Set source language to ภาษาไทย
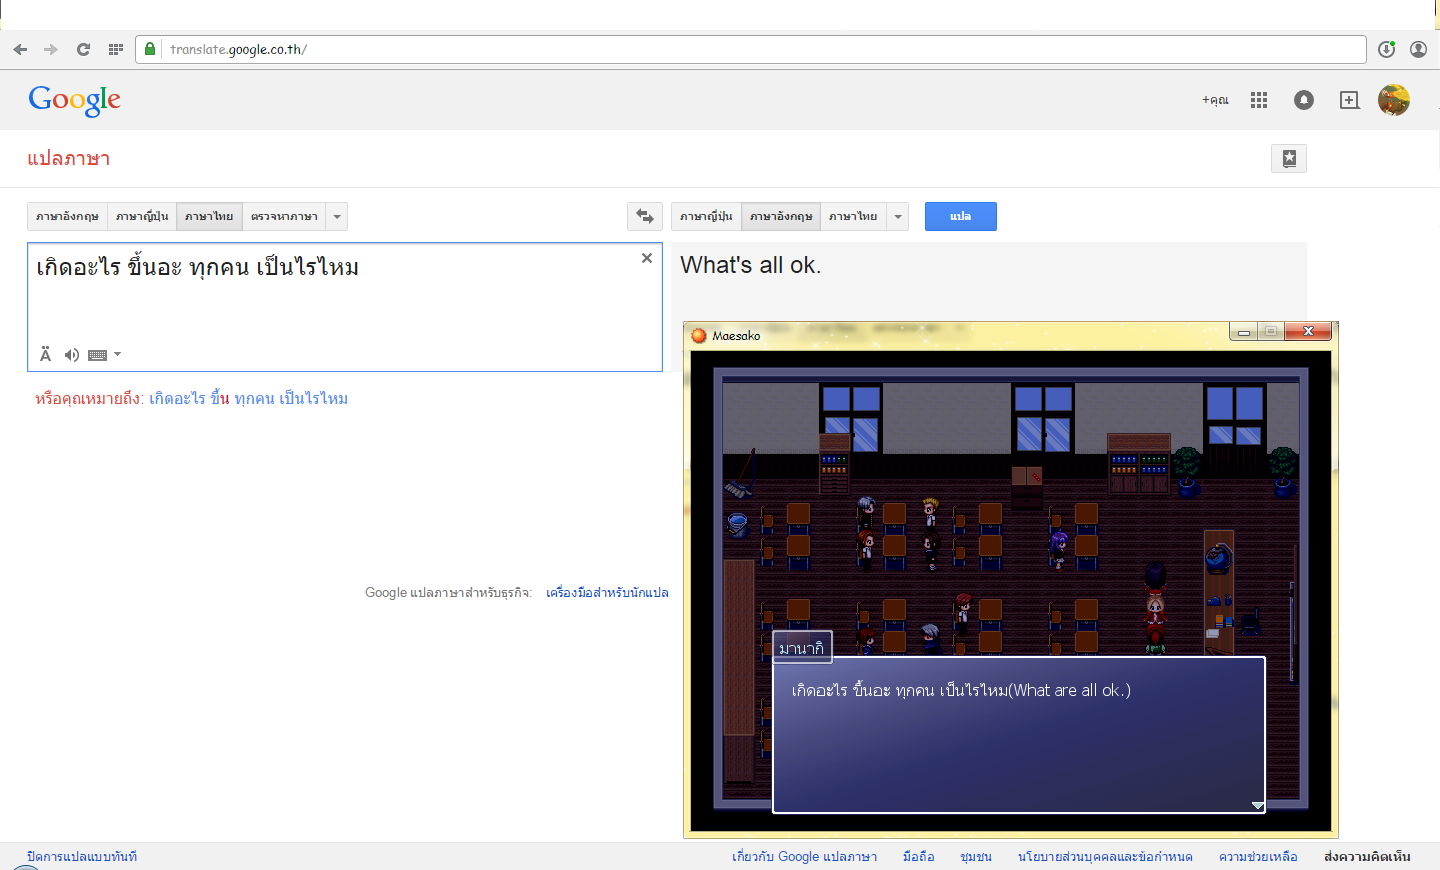The width and height of the screenshot is (1440, 870). pyautogui.click(x=209, y=216)
